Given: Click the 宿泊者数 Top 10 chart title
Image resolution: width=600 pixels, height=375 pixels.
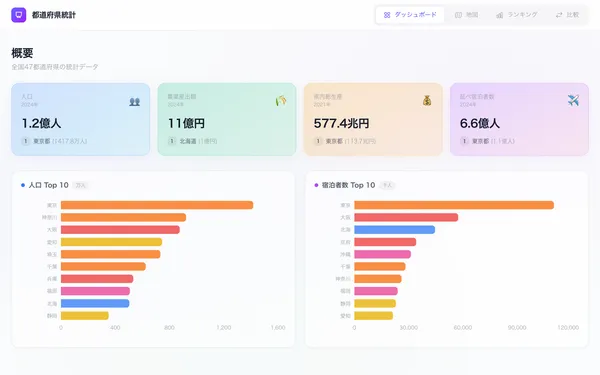Looking at the screenshot, I should point(349,185).
